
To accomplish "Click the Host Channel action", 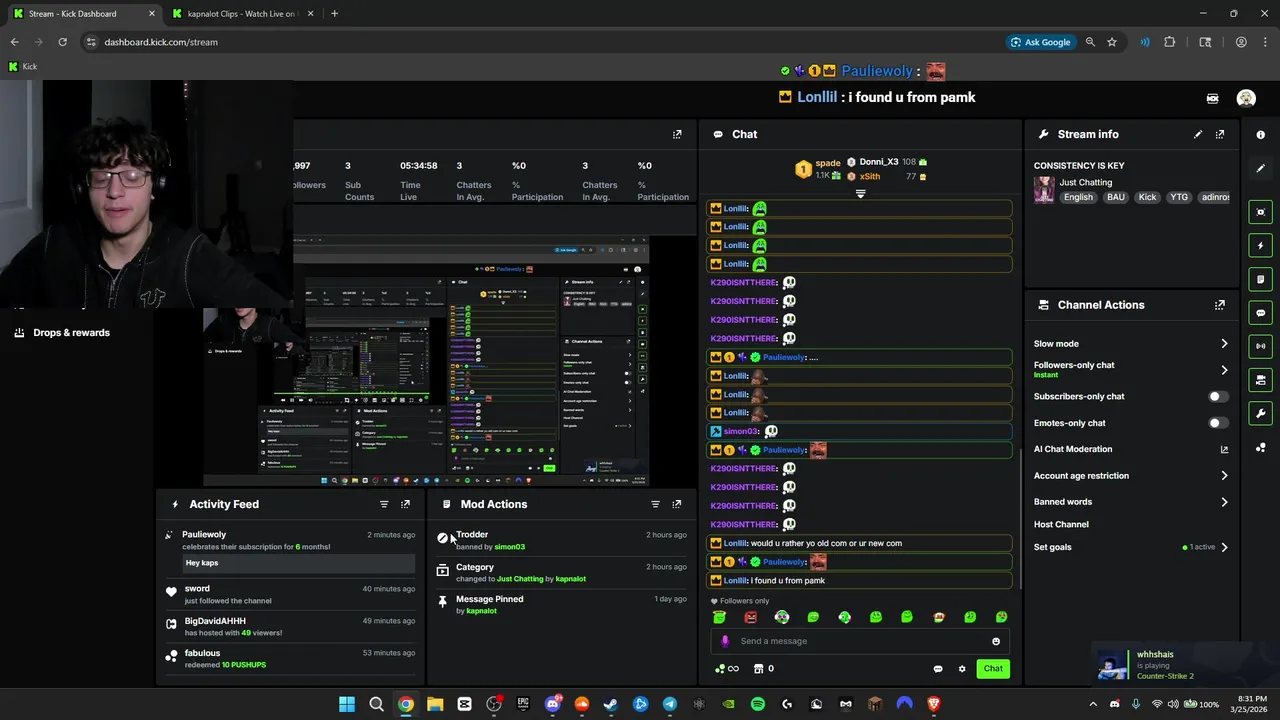I will point(1061,524).
